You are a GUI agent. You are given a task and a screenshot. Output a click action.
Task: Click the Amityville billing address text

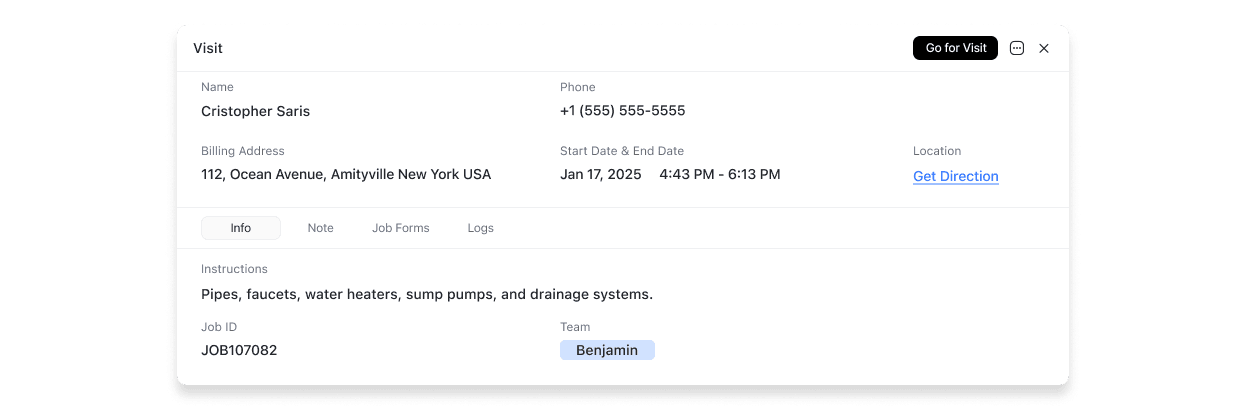346,174
